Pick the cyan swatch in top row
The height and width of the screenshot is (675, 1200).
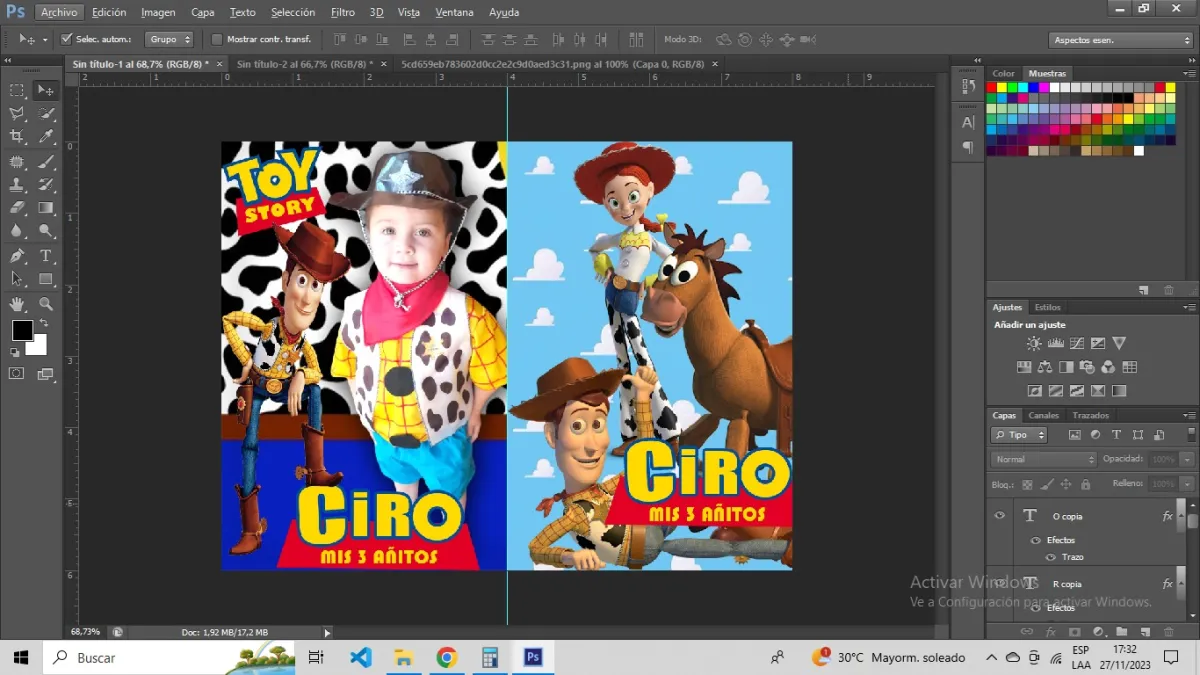click(1024, 87)
